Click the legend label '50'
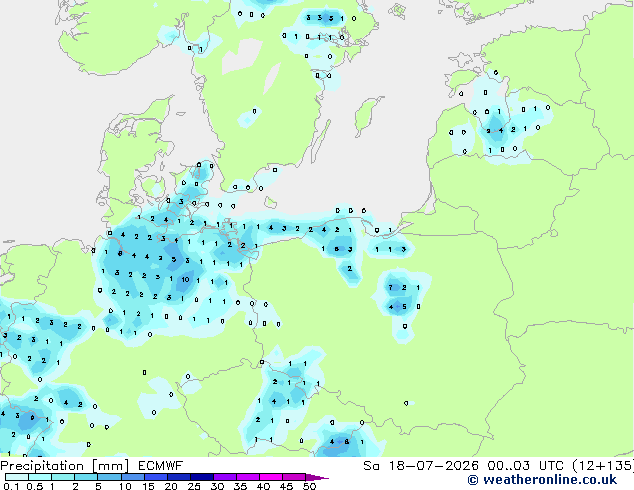 point(309,486)
